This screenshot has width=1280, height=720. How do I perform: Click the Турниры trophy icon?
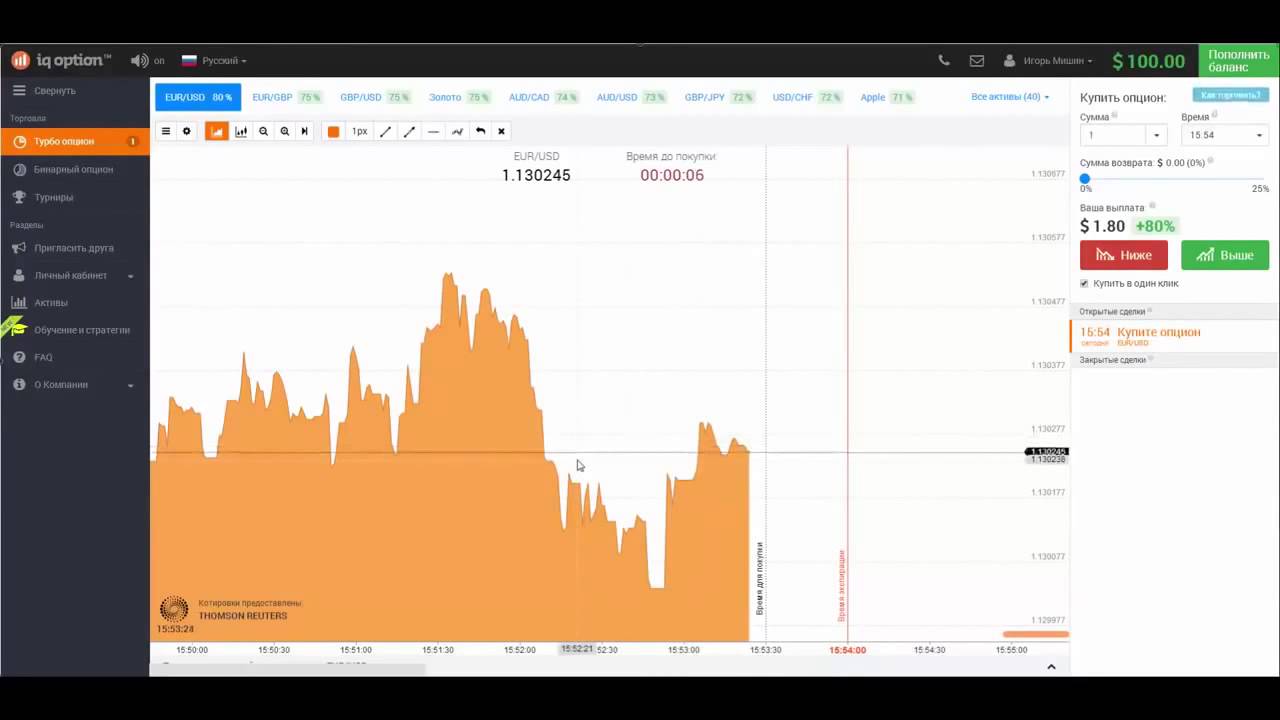coord(19,197)
